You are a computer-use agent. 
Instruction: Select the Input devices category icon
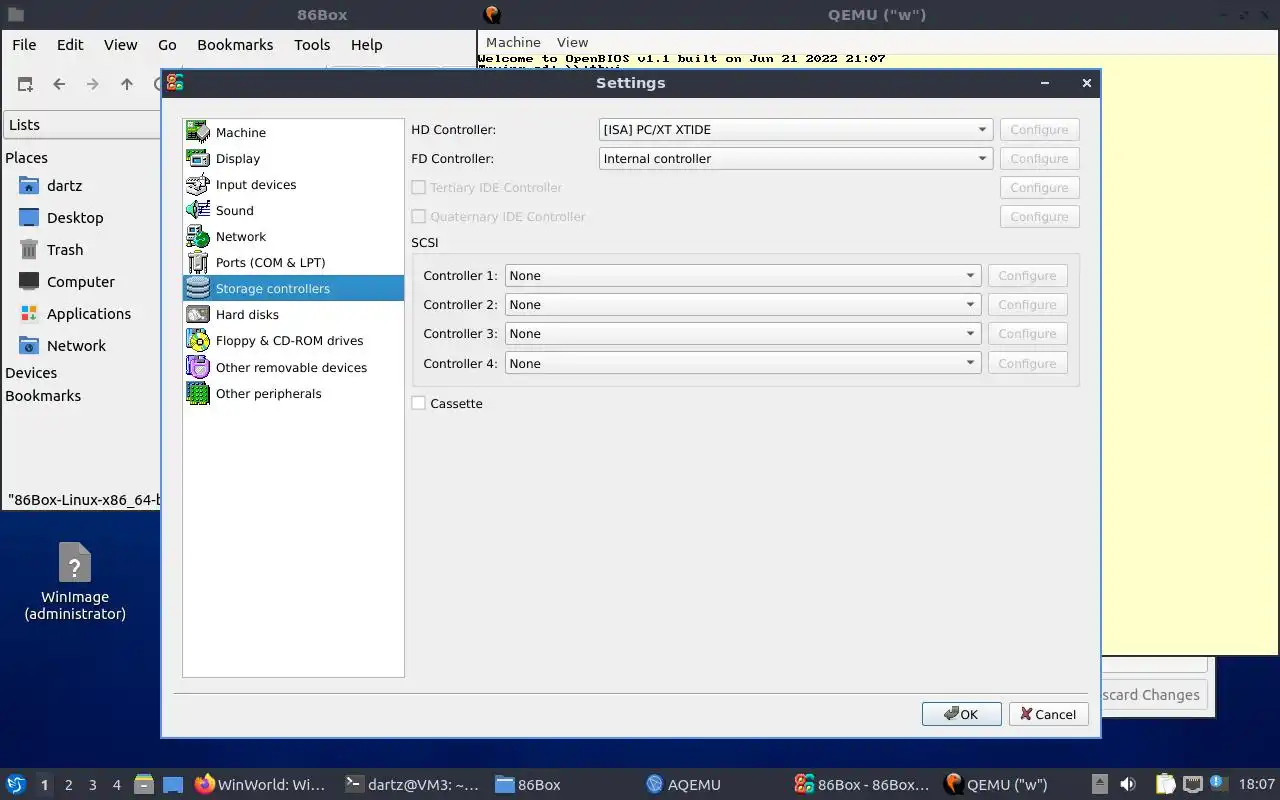[198, 184]
